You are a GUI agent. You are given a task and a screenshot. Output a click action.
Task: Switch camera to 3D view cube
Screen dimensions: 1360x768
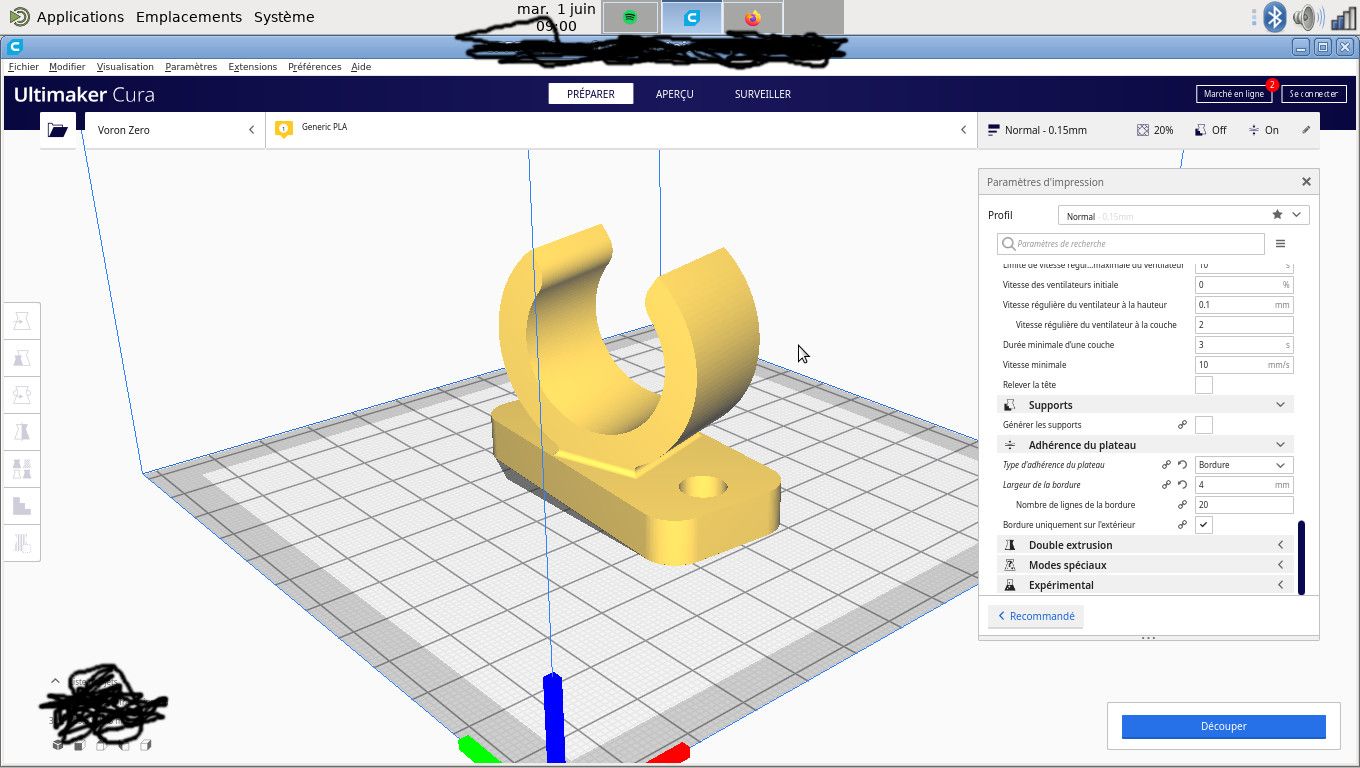coord(58,745)
